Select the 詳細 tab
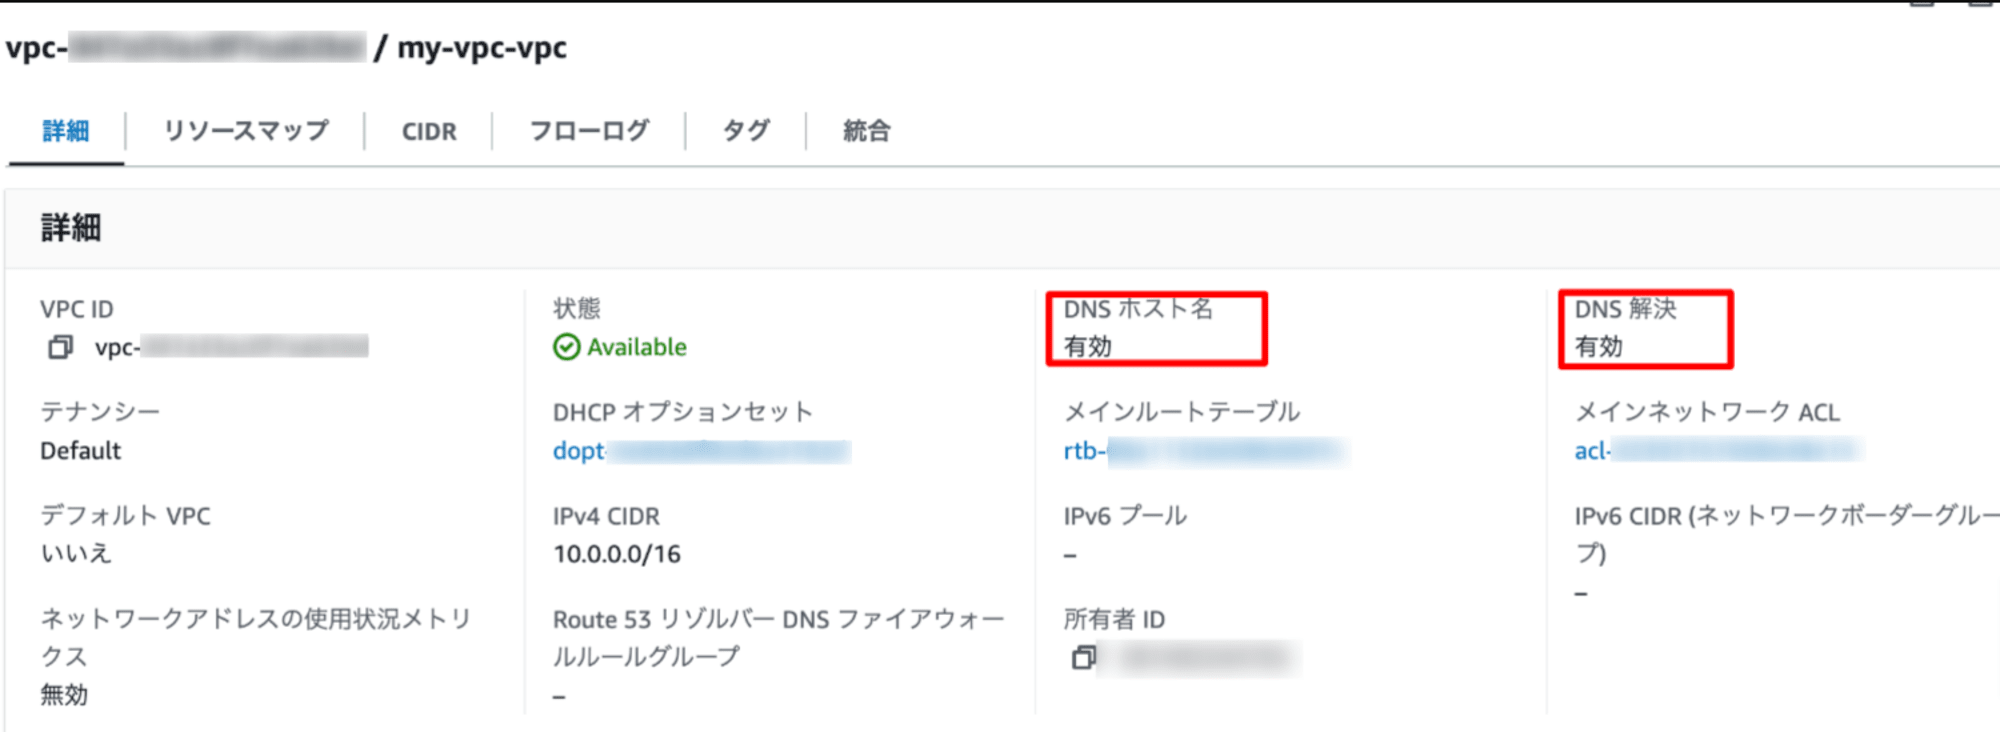 66,131
